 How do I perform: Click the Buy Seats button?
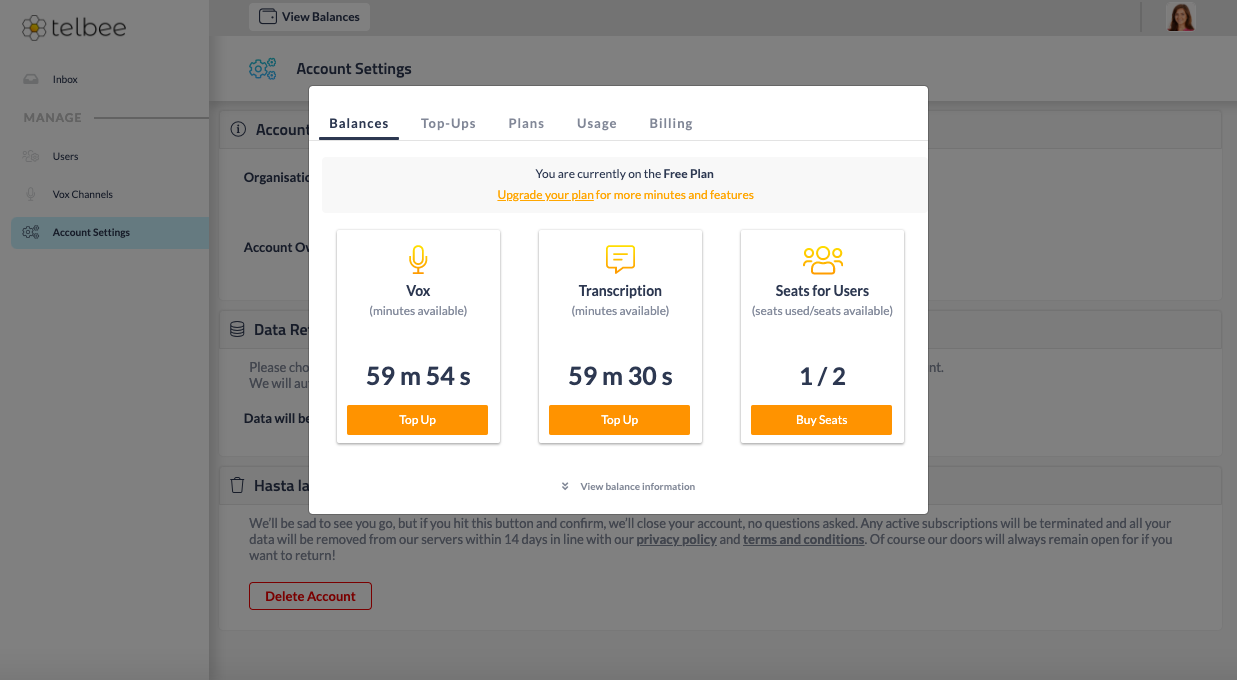click(821, 420)
